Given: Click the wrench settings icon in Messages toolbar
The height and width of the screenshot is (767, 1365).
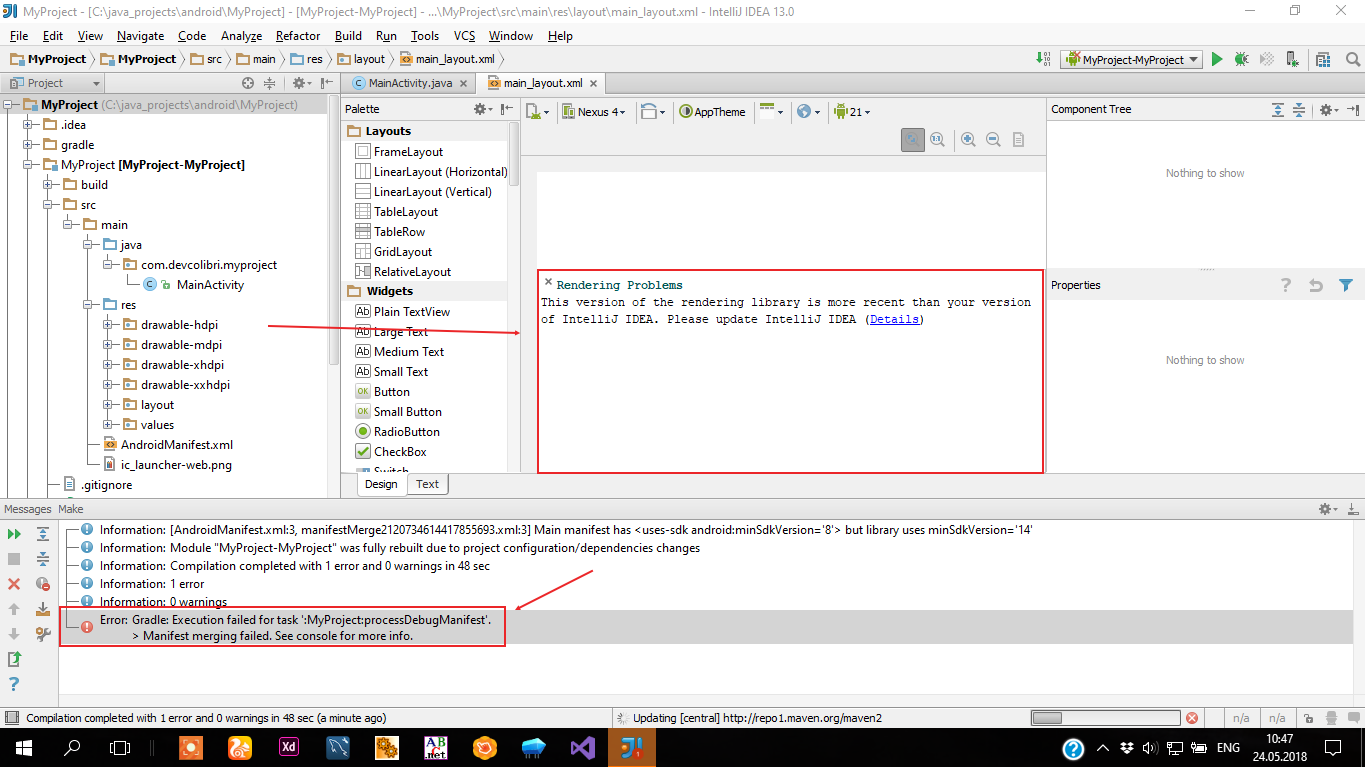Looking at the screenshot, I should tap(43, 633).
